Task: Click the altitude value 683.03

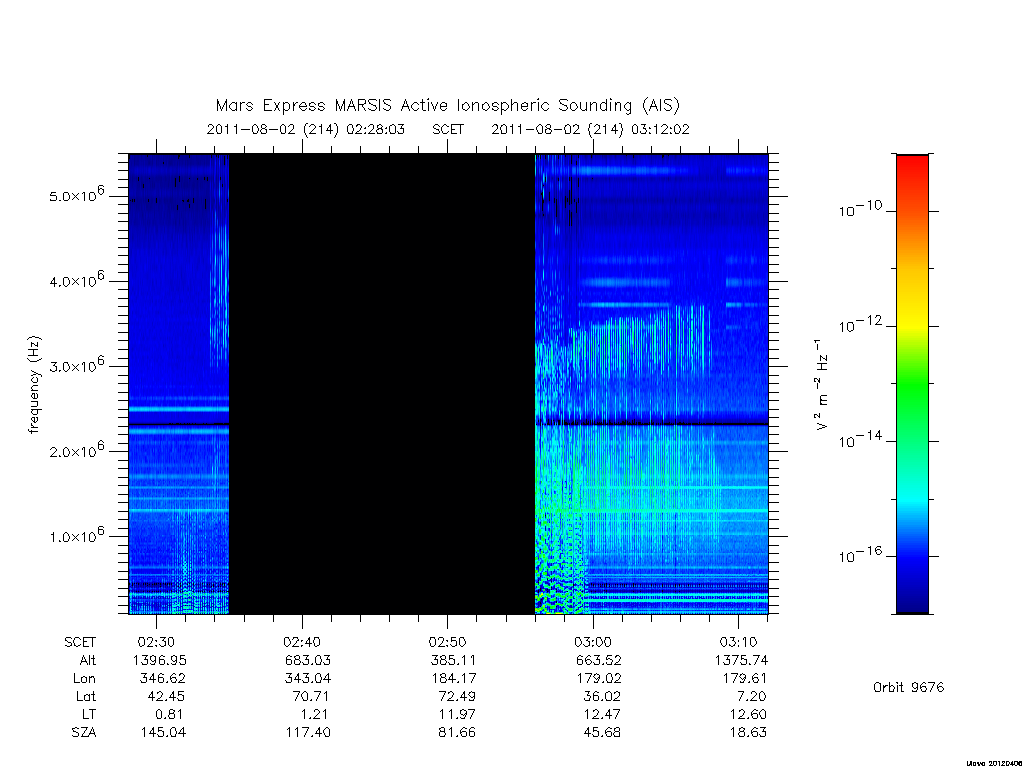Action: (308, 660)
